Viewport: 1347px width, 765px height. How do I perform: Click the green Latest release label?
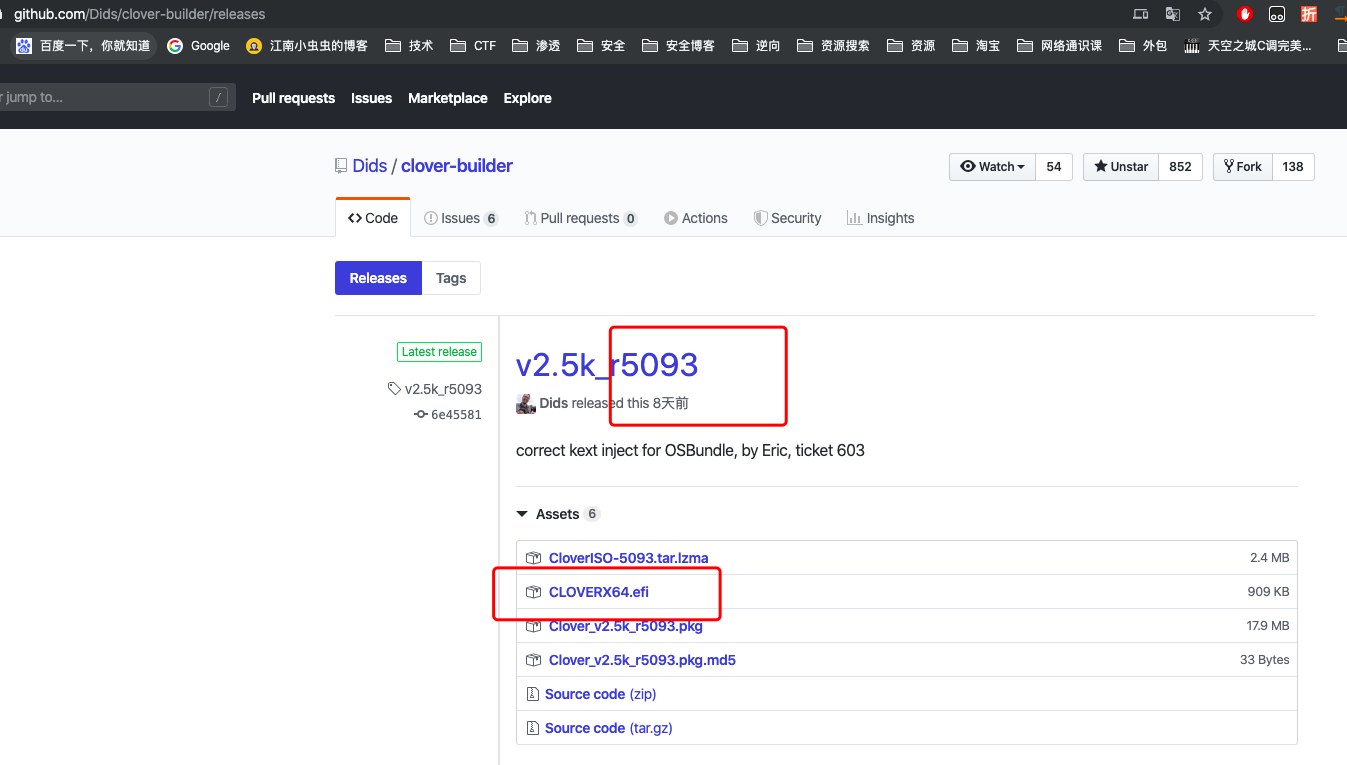pyautogui.click(x=439, y=352)
